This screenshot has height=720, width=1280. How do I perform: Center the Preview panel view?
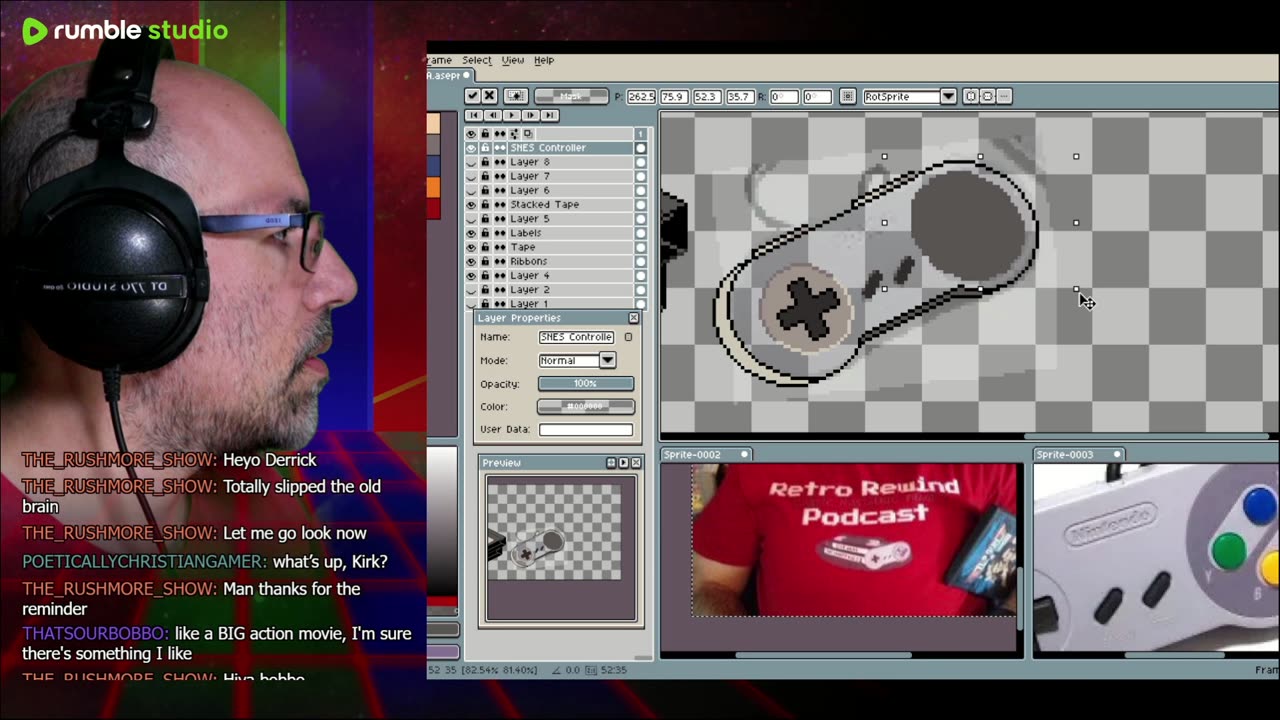(610, 463)
